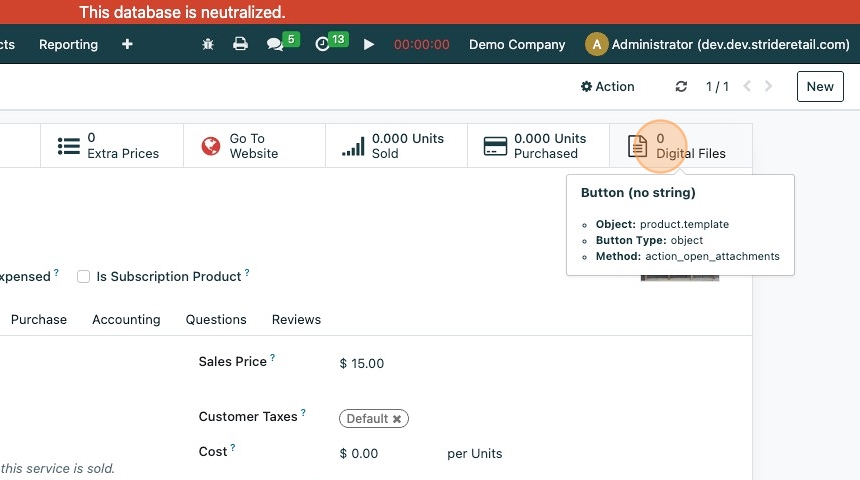Click the New button
The width and height of the screenshot is (860, 480).
coord(820,87)
